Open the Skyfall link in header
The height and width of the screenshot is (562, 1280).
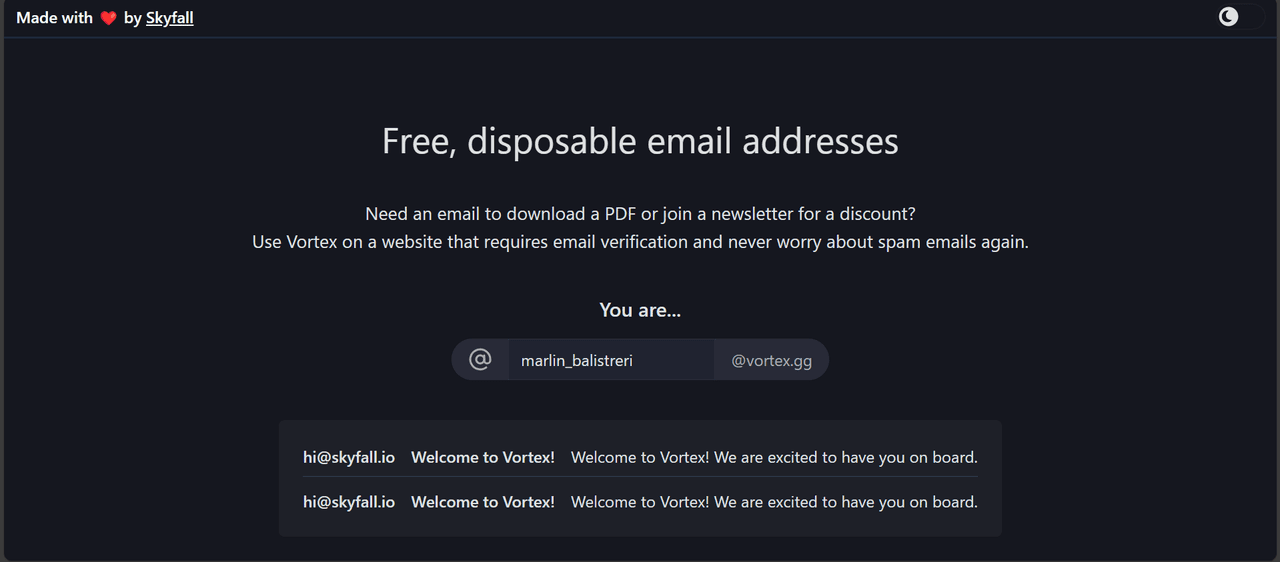(169, 18)
